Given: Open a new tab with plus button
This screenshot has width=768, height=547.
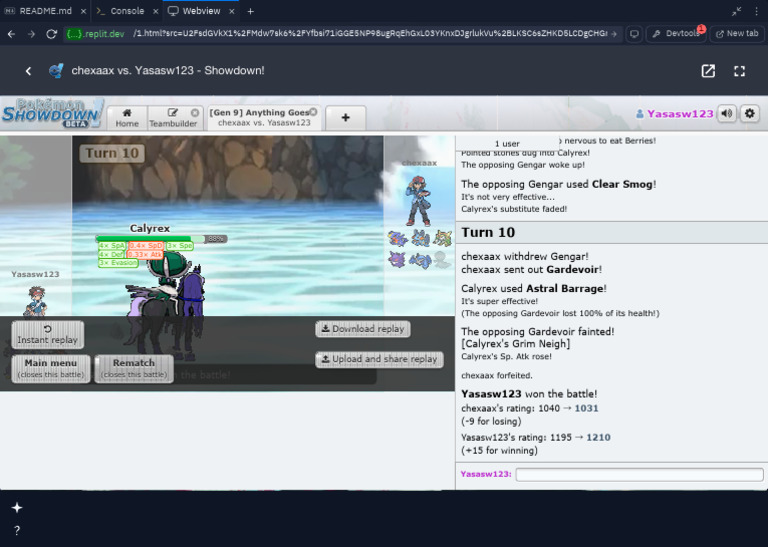Looking at the screenshot, I should (345, 118).
